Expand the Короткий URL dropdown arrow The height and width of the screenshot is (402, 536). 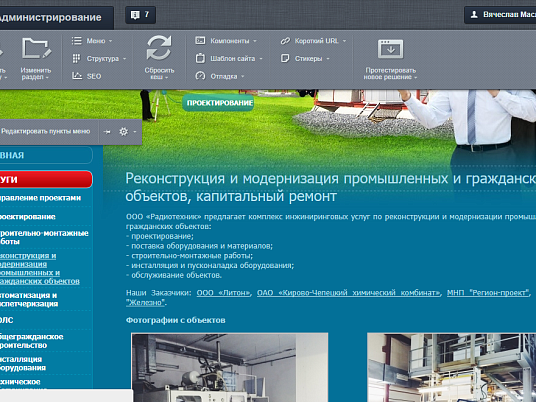(344, 41)
